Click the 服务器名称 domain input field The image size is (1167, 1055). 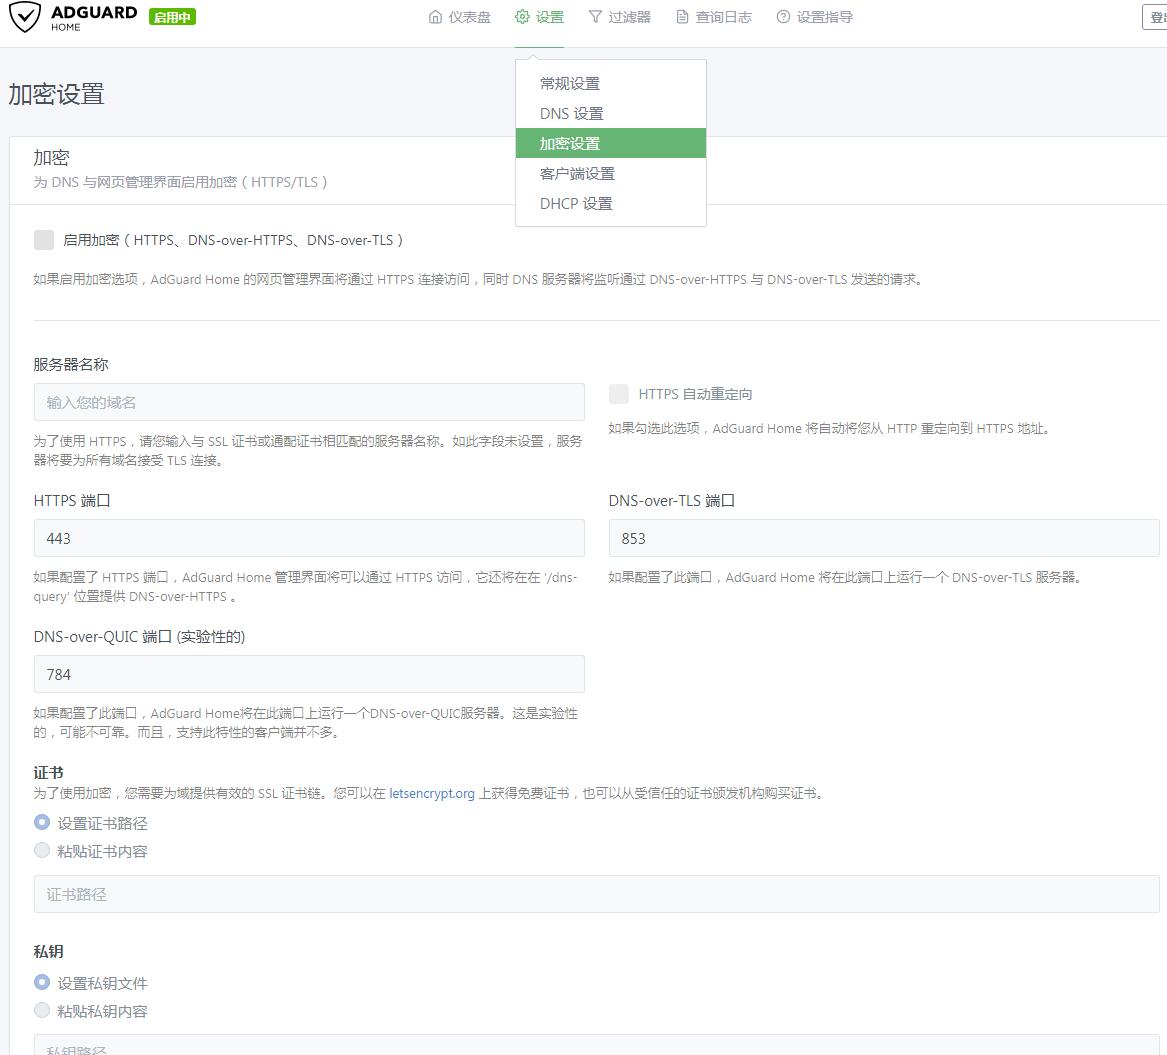point(310,402)
